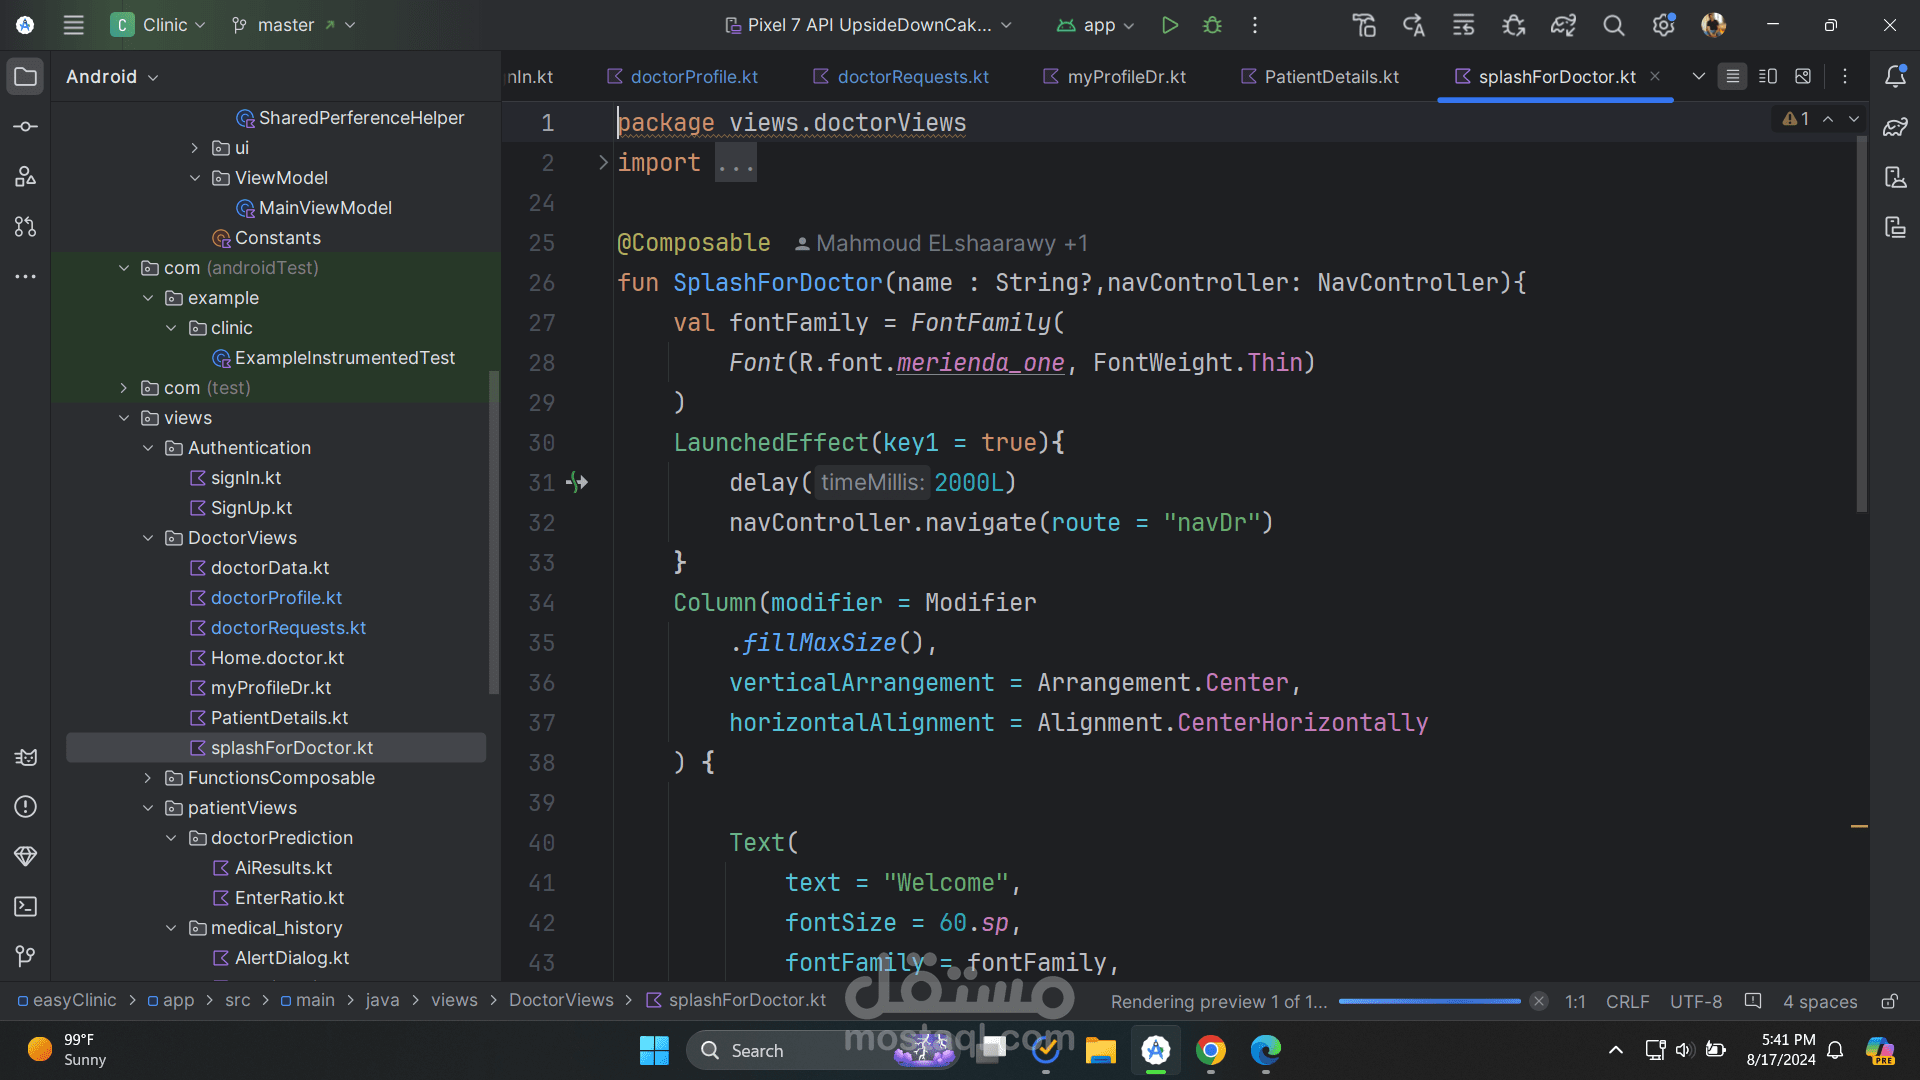The height and width of the screenshot is (1080, 1920).
Task: Run the app with the green play button
Action: pyautogui.click(x=1169, y=25)
